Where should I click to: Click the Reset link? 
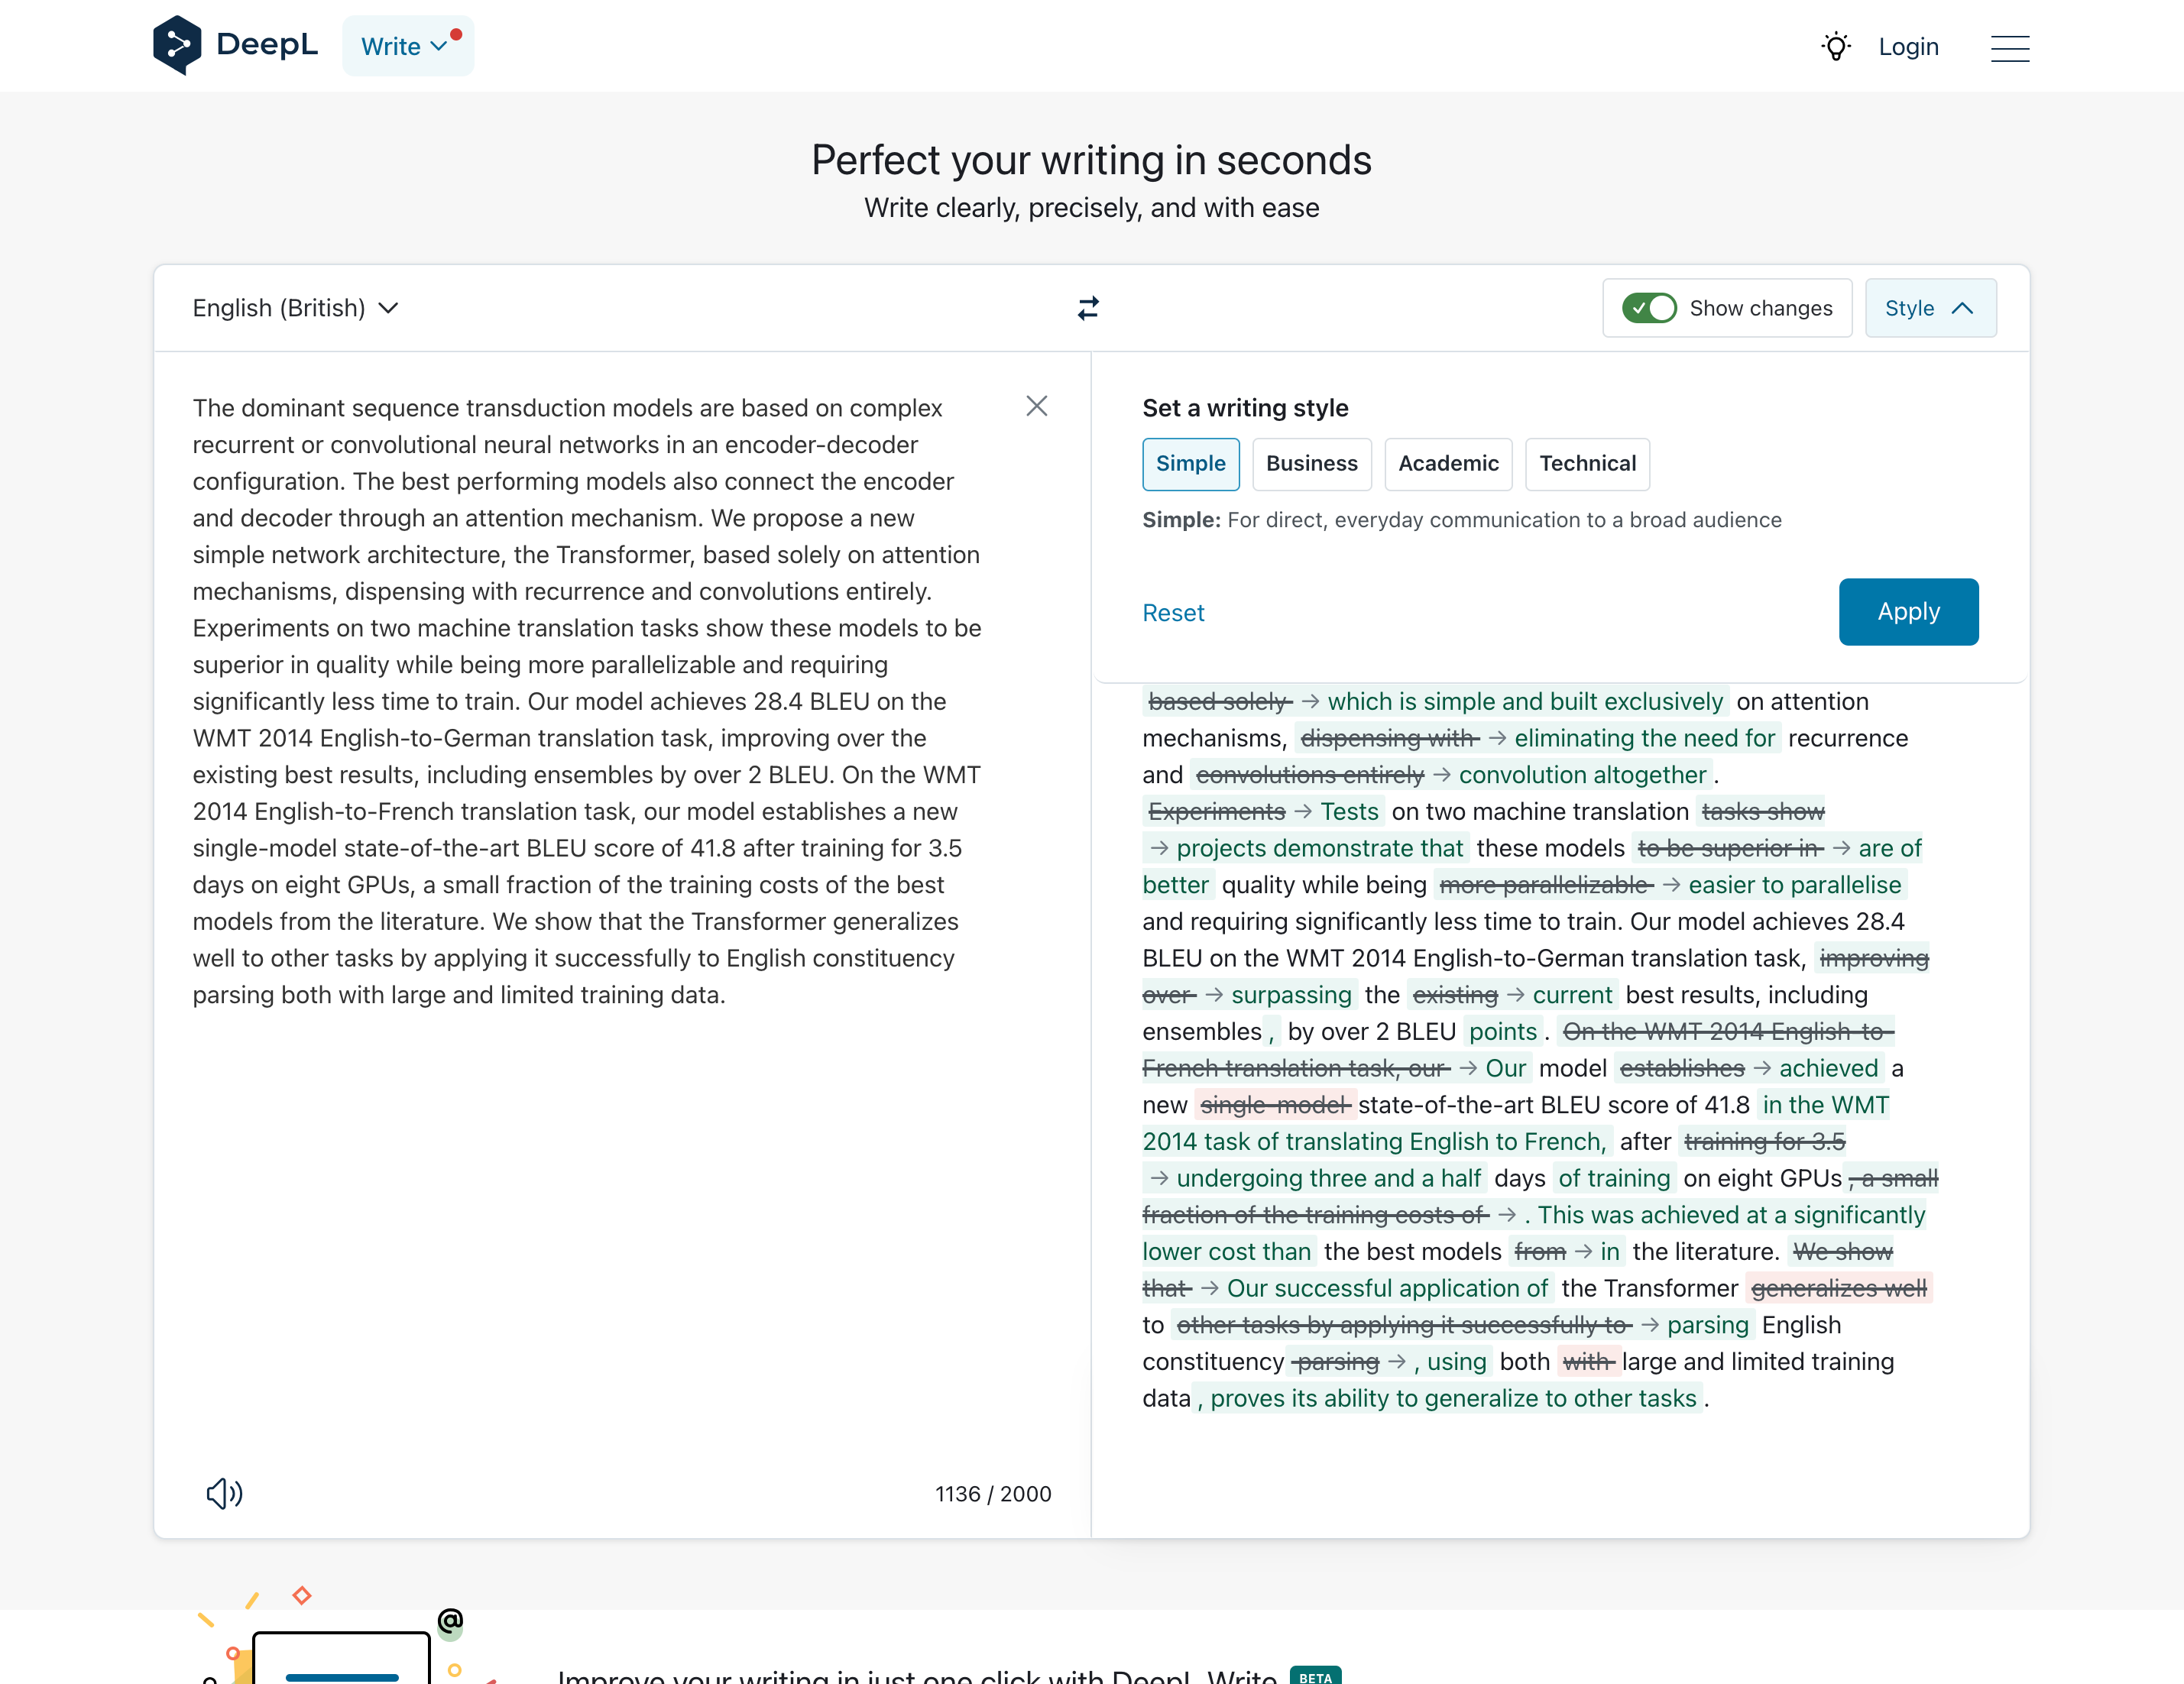(1172, 613)
